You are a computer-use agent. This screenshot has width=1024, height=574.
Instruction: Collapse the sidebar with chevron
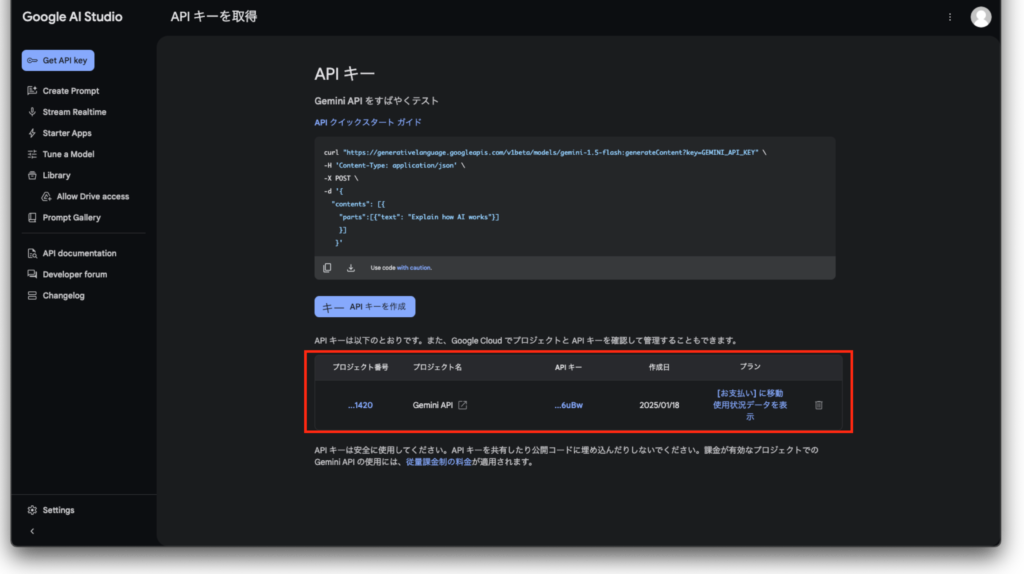(32, 532)
